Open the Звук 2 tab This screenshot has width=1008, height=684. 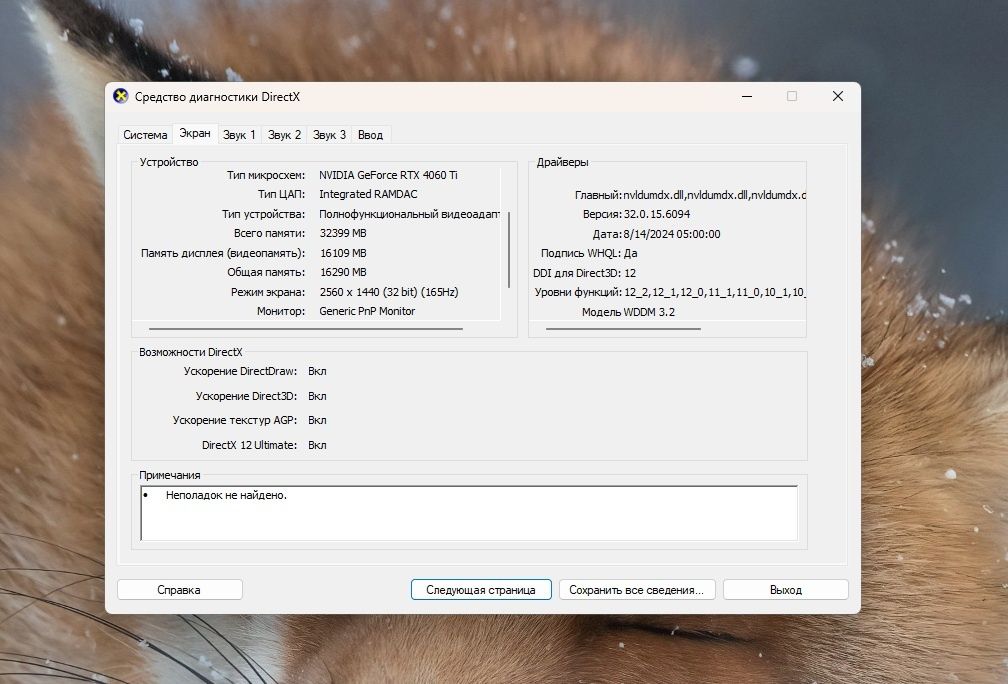pos(284,135)
